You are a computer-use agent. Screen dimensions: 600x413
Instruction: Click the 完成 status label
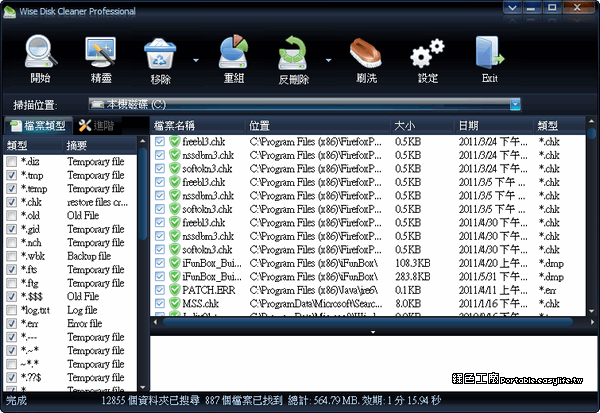pyautogui.click(x=16, y=400)
